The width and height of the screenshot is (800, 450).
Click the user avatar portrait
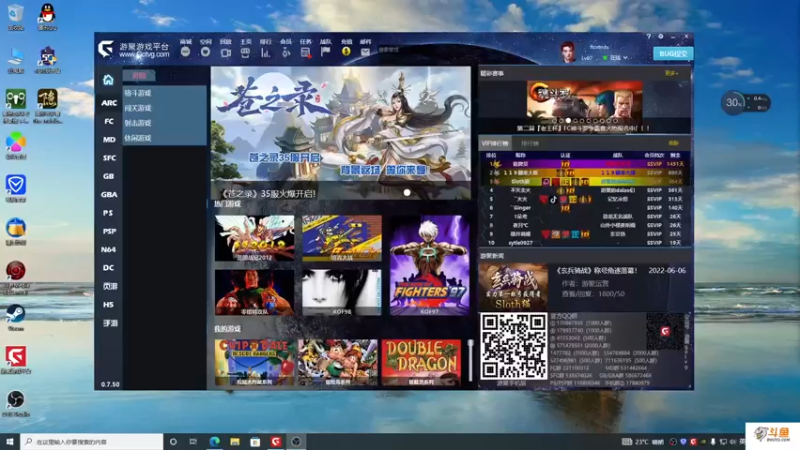(x=568, y=53)
